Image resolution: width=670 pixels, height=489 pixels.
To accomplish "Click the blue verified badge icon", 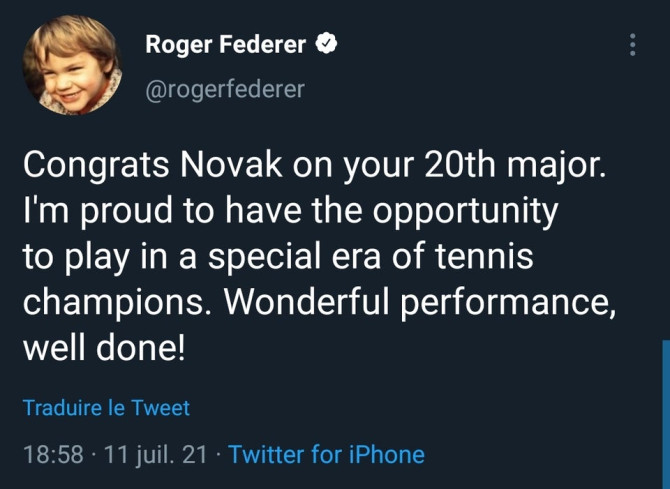I will point(326,44).
